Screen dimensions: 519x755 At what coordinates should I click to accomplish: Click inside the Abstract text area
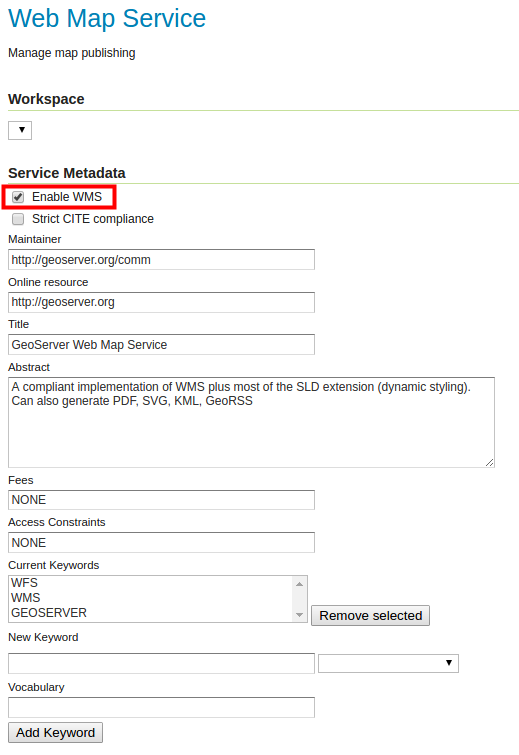click(251, 422)
